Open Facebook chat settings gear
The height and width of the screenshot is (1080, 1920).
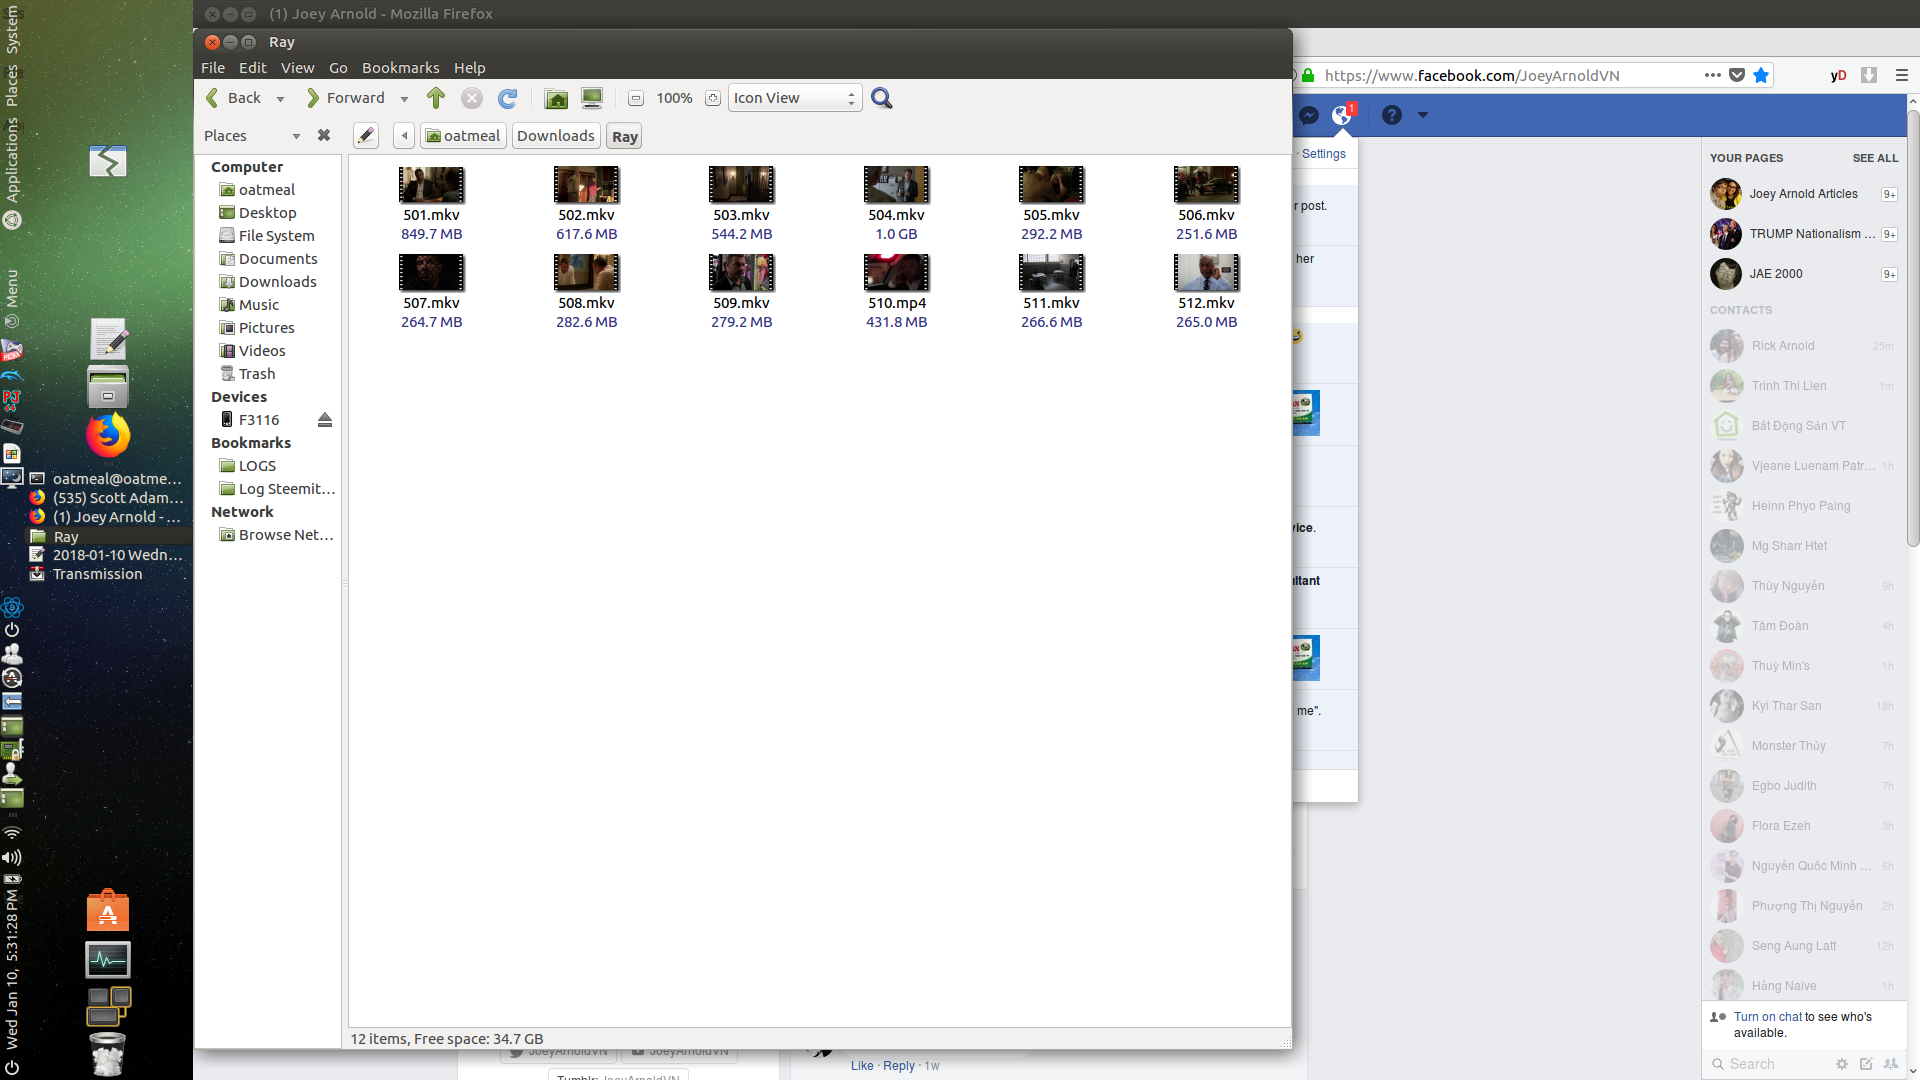click(x=1842, y=1064)
